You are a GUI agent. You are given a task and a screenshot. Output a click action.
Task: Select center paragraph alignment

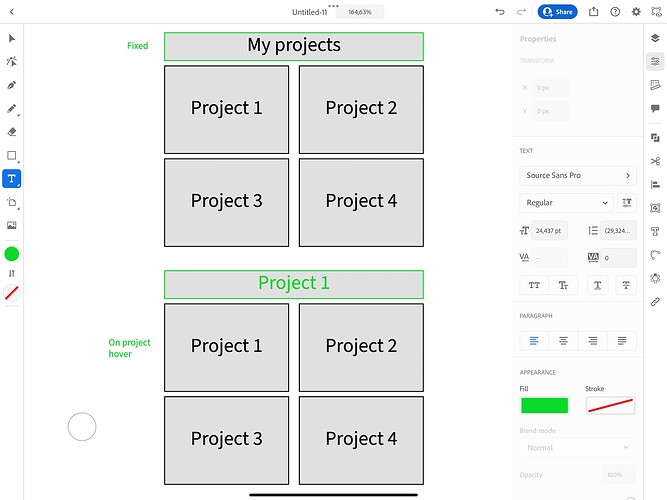pos(564,341)
